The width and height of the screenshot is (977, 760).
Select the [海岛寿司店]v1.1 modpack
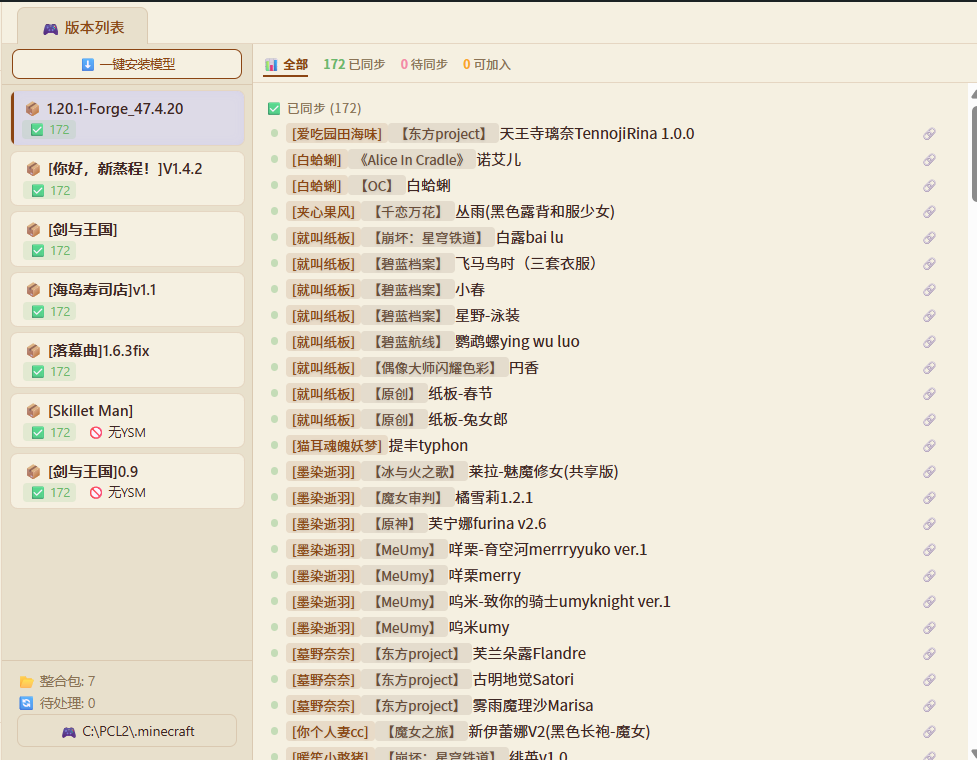point(128,299)
